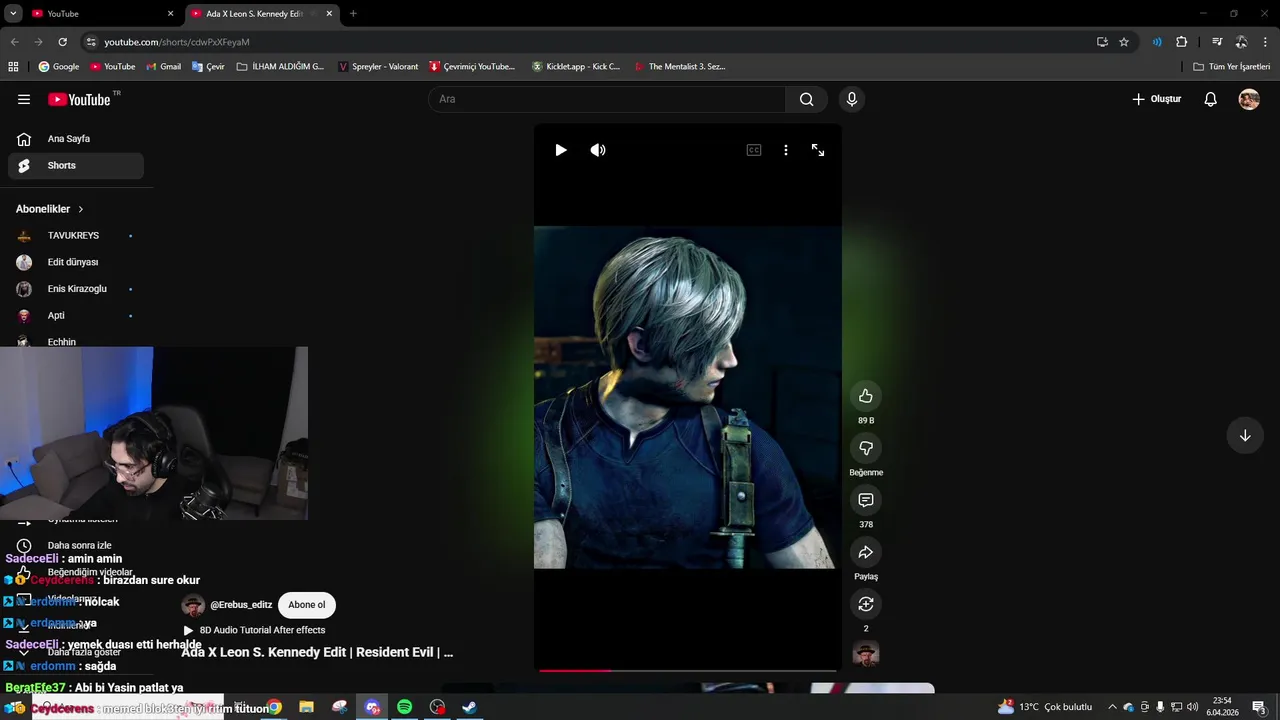Mute the Short's volume speaker icon

[598, 150]
